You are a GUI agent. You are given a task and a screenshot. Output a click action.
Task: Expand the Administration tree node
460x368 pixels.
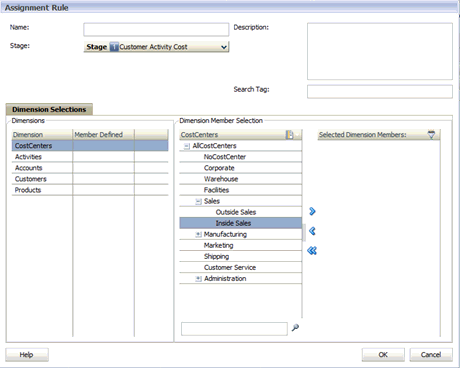pos(198,279)
